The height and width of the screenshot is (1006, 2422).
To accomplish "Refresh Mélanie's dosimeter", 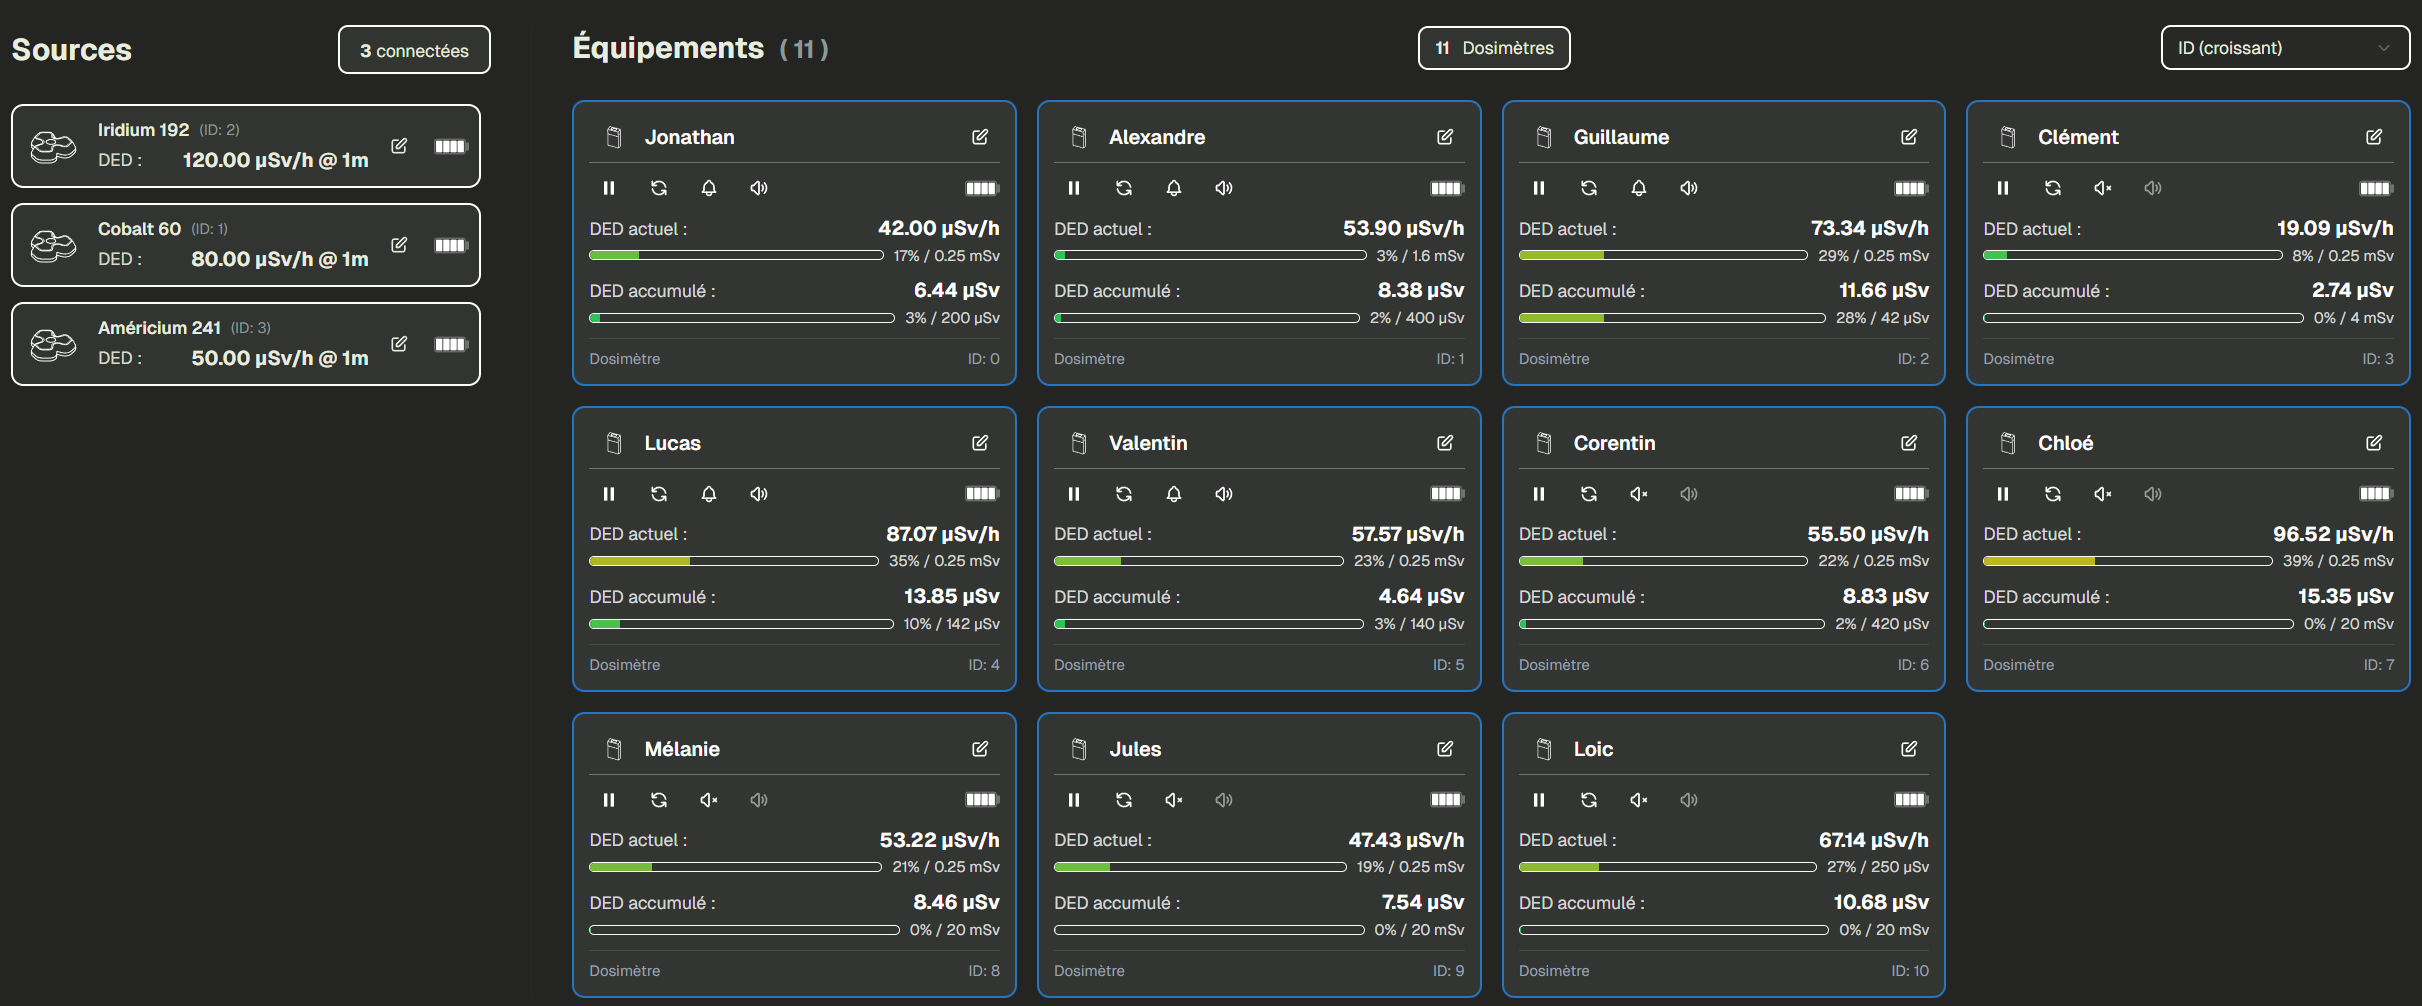I will click(x=659, y=800).
